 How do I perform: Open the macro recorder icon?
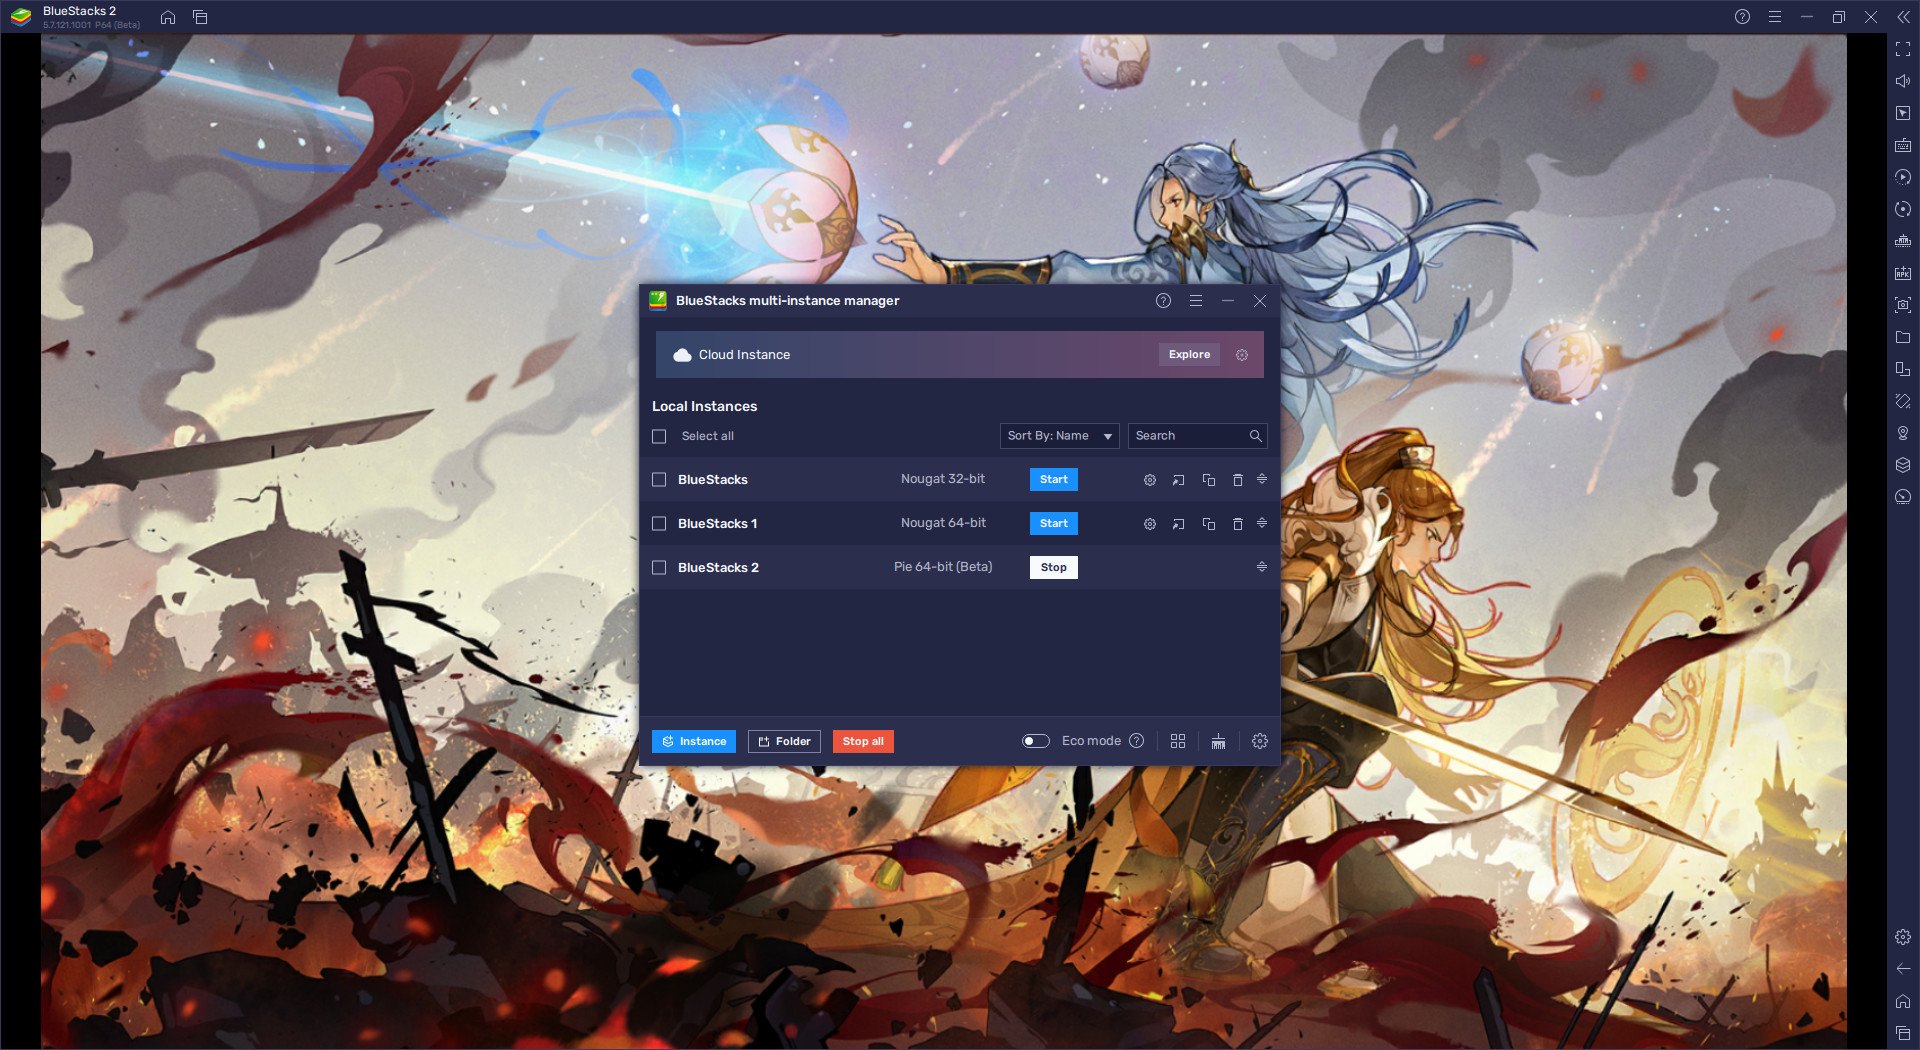tap(1903, 177)
